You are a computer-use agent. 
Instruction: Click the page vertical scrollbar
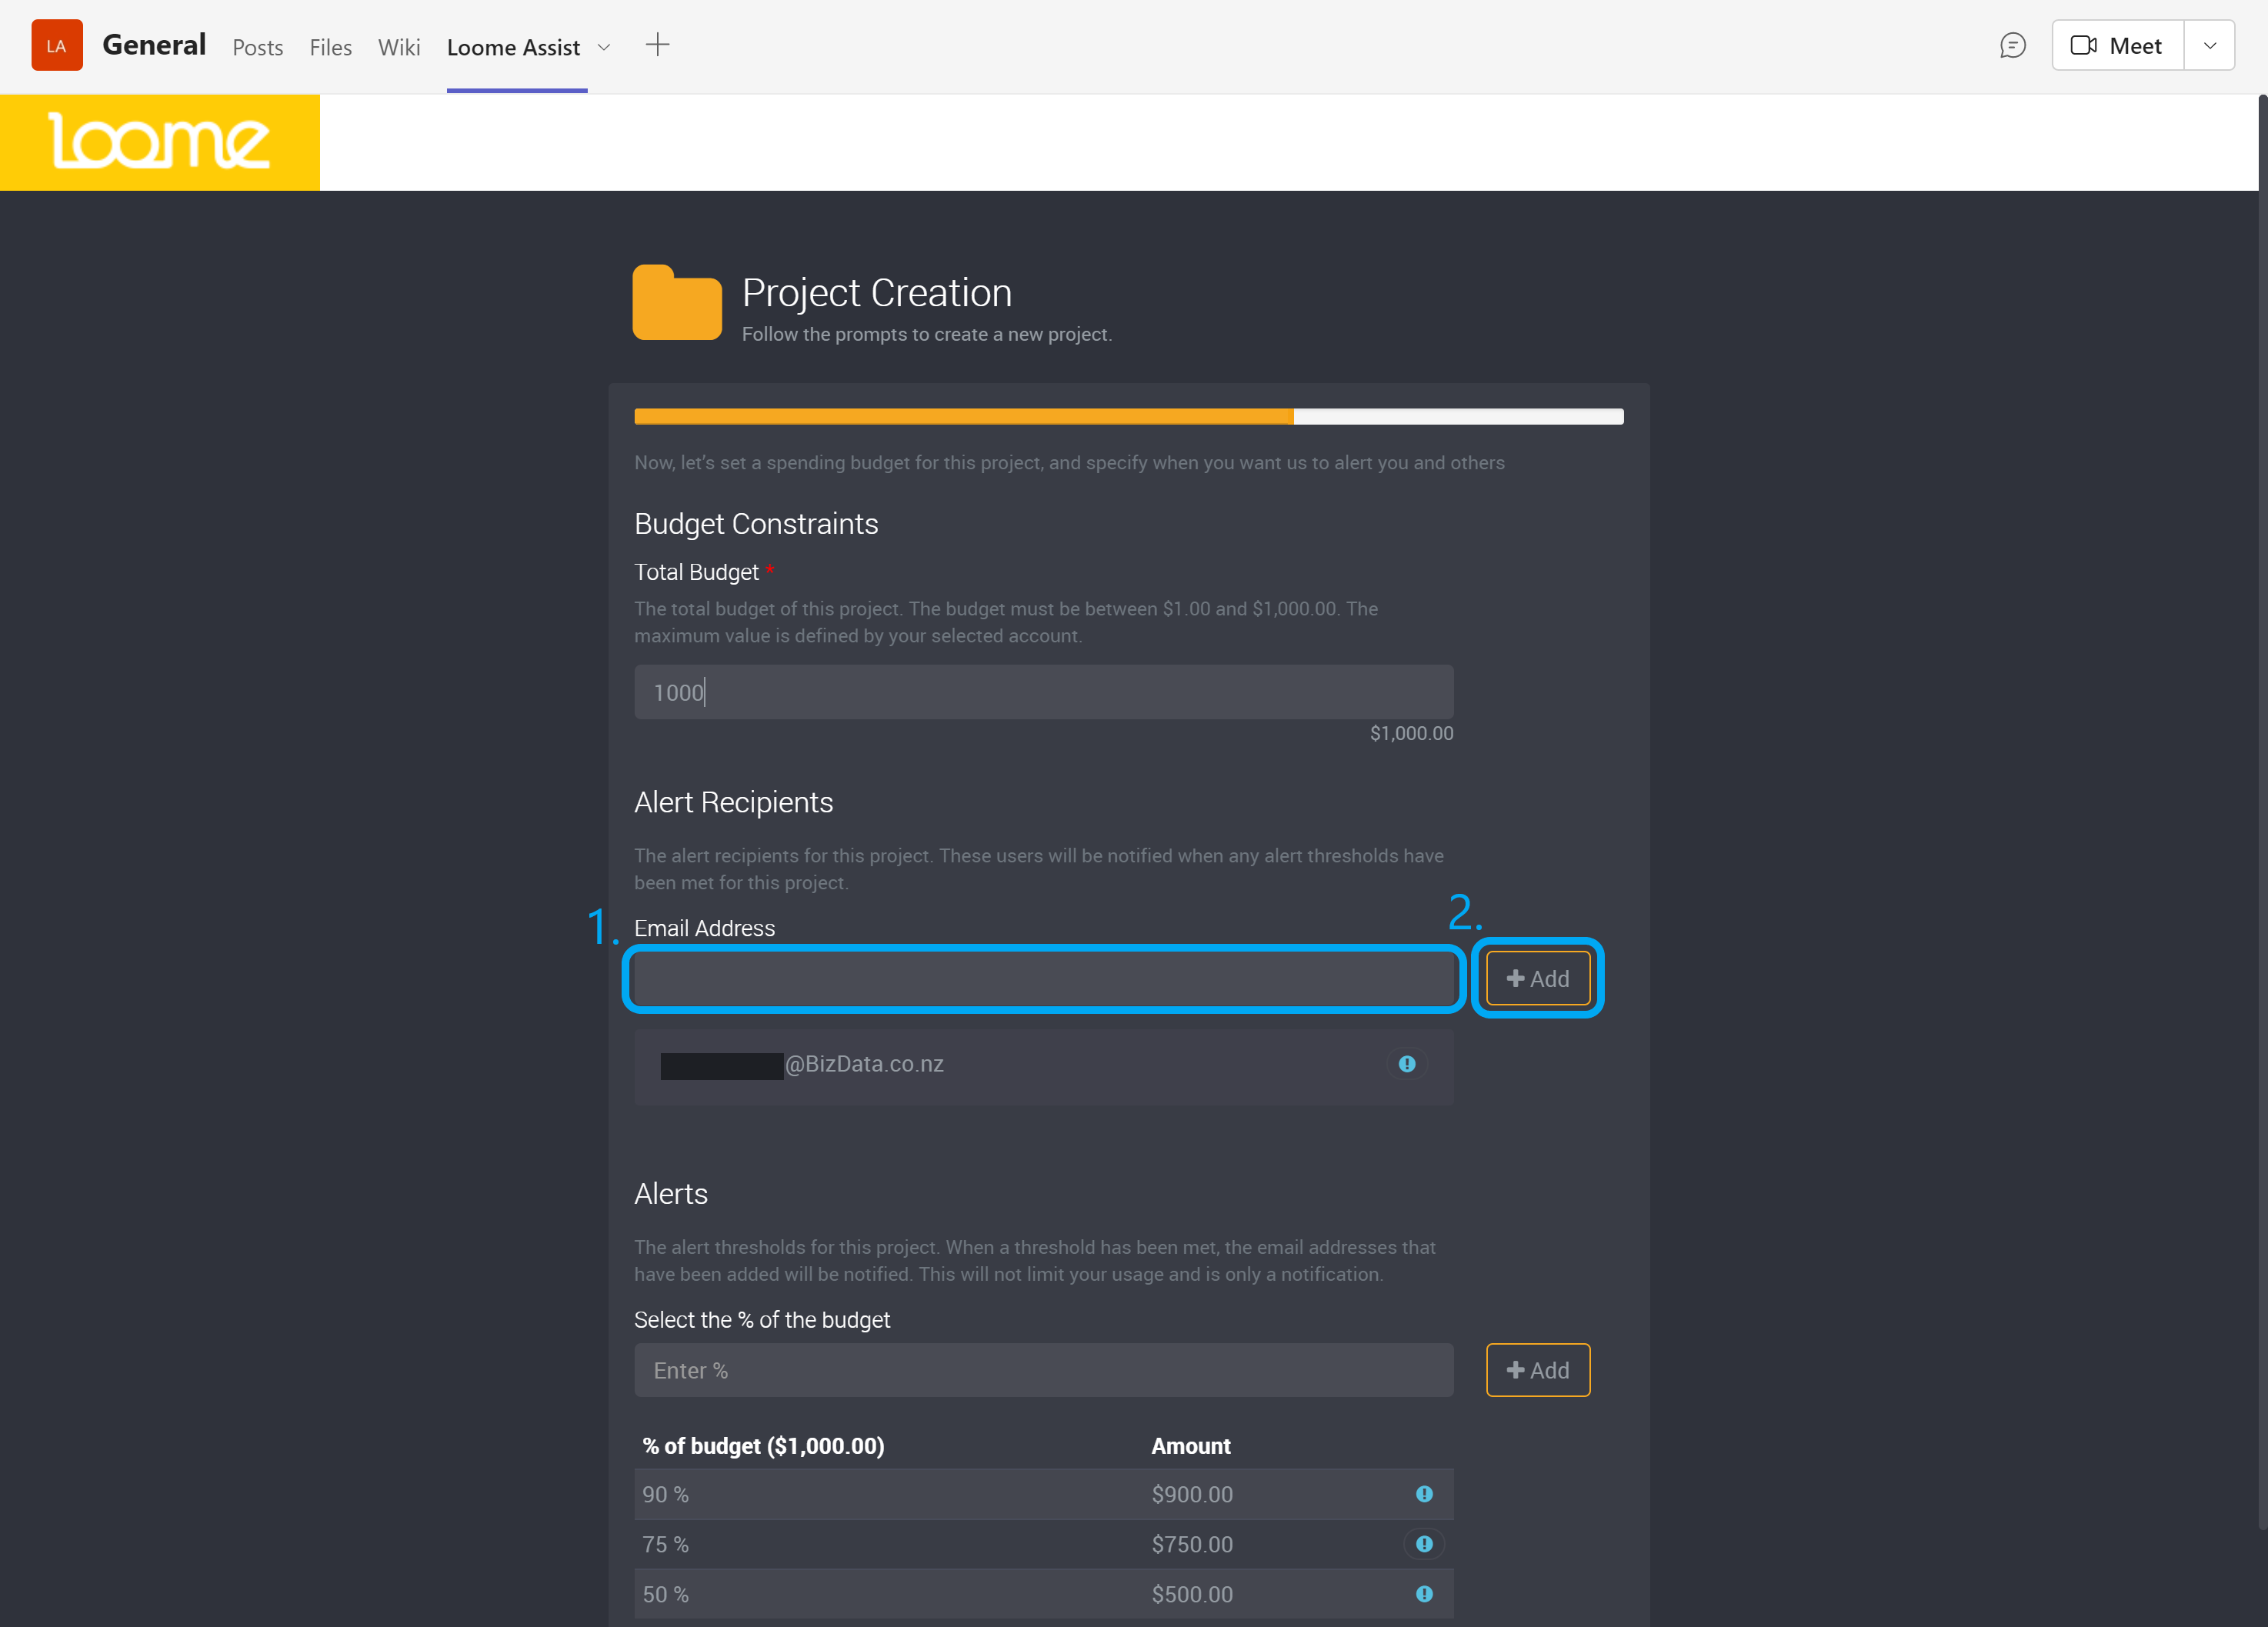2262,812
